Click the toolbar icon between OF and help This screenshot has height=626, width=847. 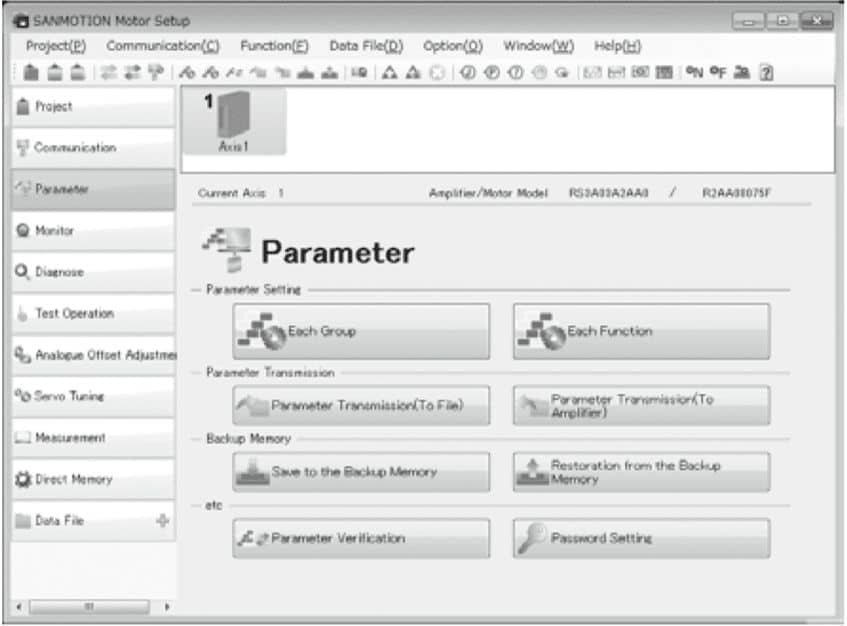point(742,72)
